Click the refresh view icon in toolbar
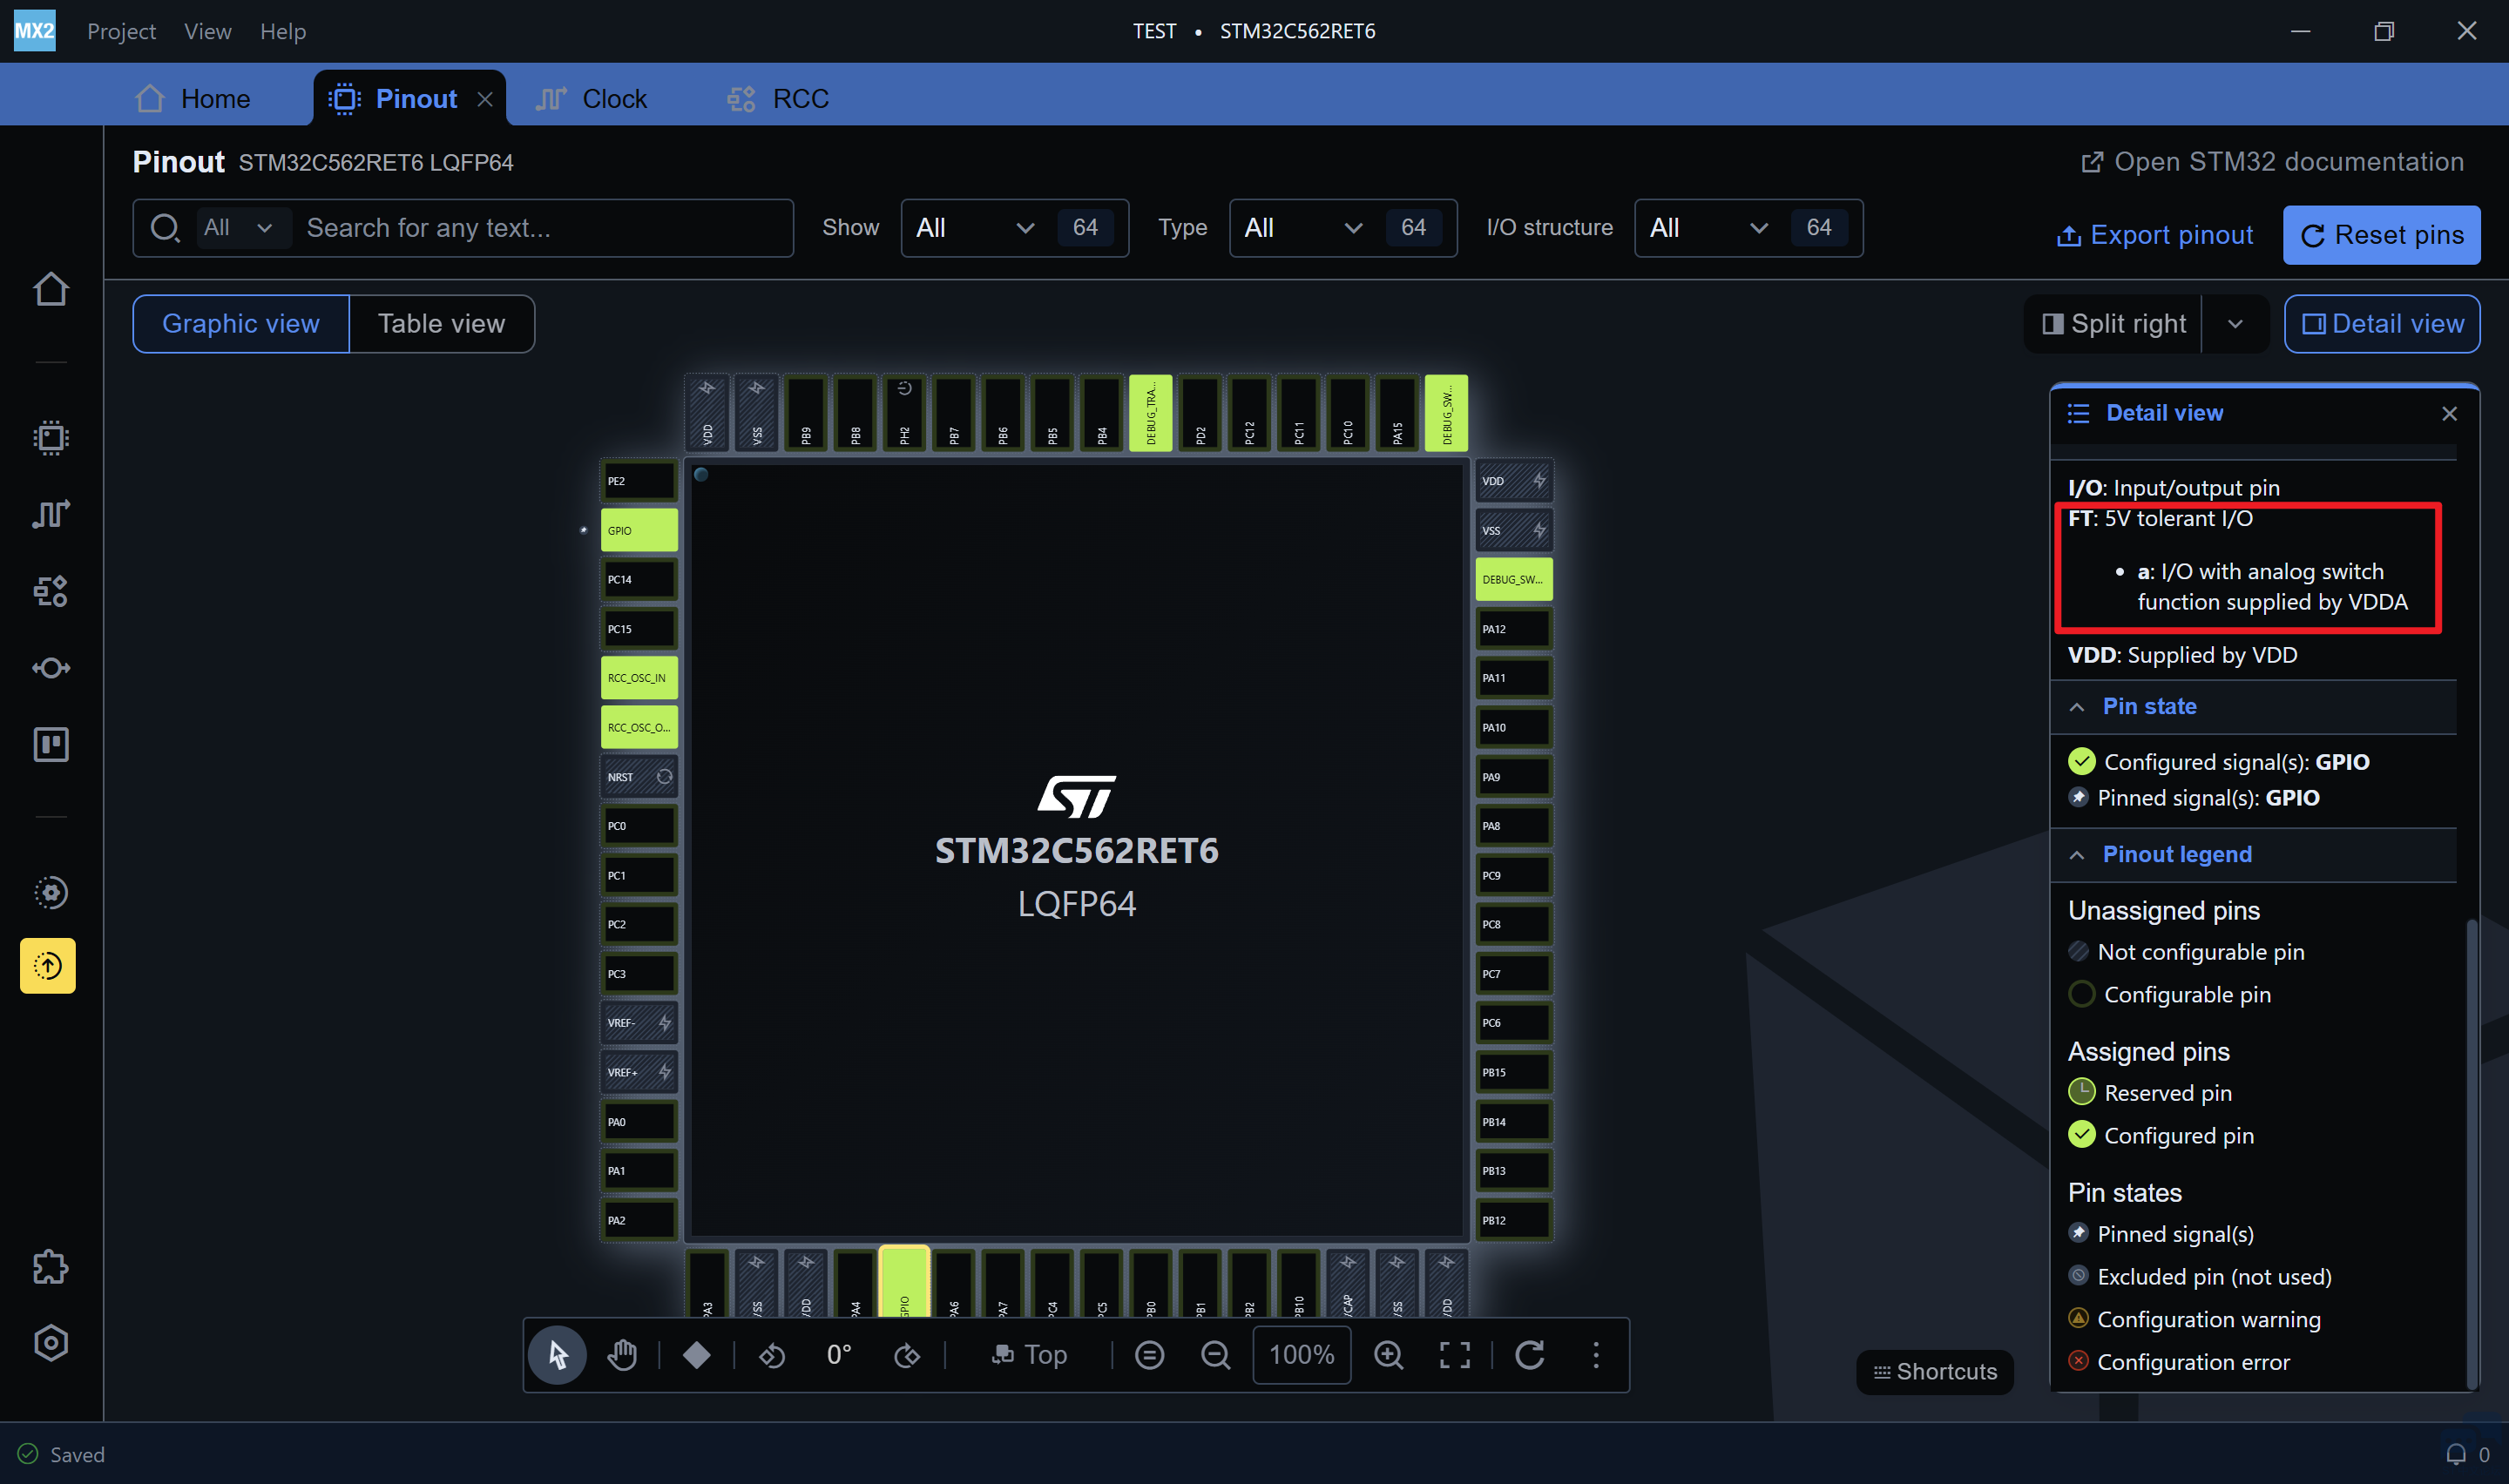Viewport: 2509px width, 1484px height. (x=1530, y=1355)
